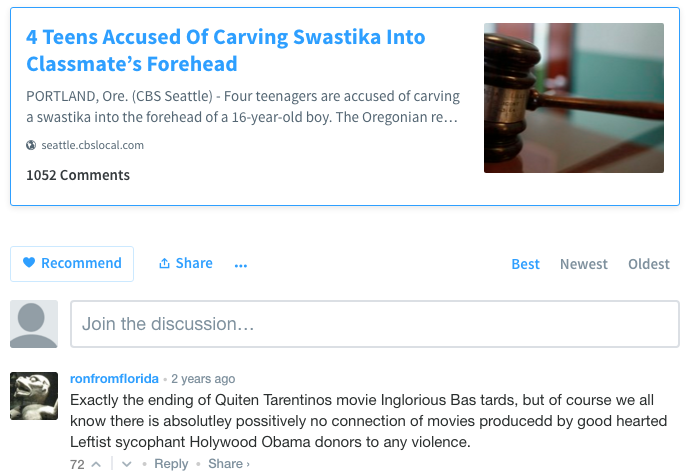
Task: Expand Share options on ronfromflorida's comment
Action: click(229, 464)
